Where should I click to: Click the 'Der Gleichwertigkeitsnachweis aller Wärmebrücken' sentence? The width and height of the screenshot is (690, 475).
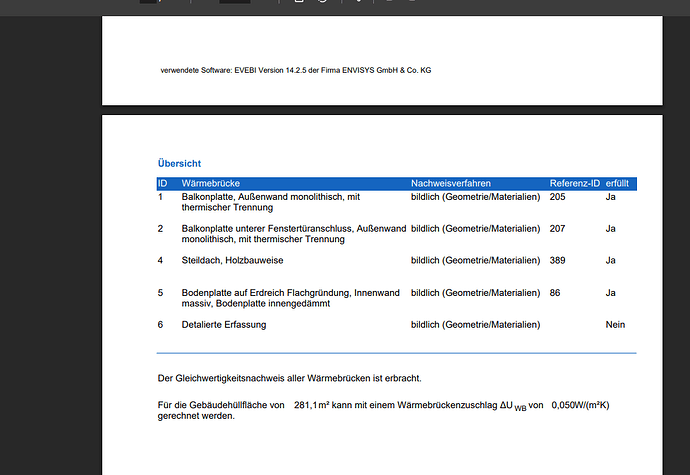[x=289, y=378]
